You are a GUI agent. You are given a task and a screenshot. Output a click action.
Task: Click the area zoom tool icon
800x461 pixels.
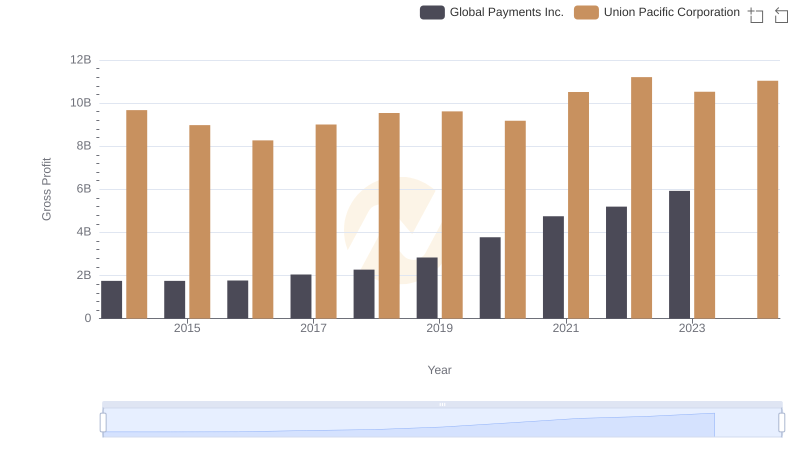coord(756,15)
